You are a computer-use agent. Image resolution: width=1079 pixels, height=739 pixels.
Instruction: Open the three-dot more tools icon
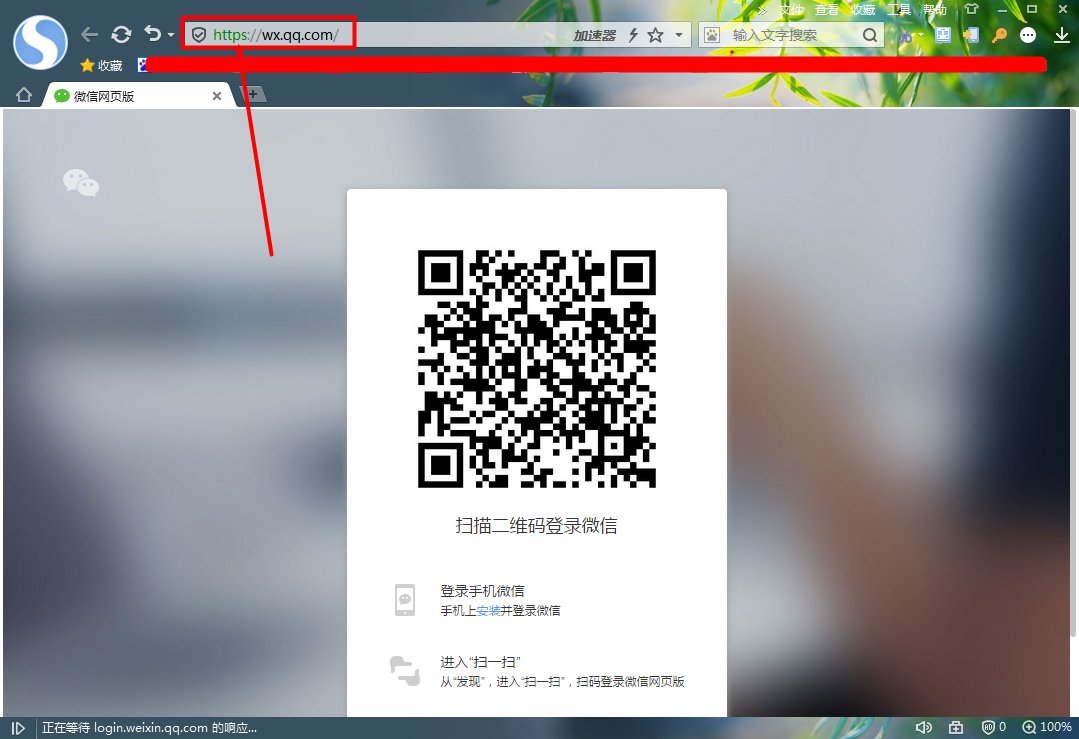[1027, 35]
